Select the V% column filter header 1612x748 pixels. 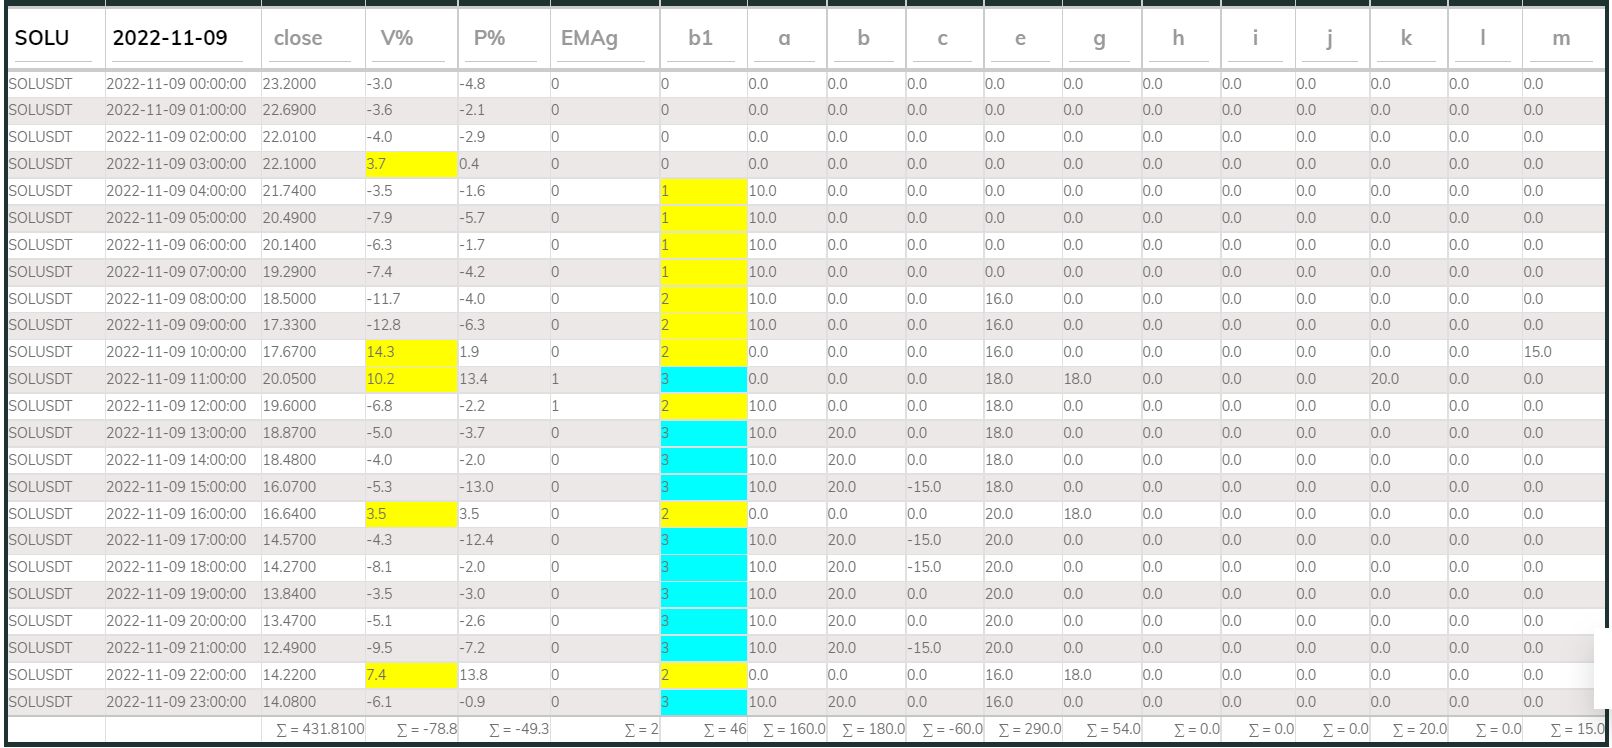click(410, 39)
